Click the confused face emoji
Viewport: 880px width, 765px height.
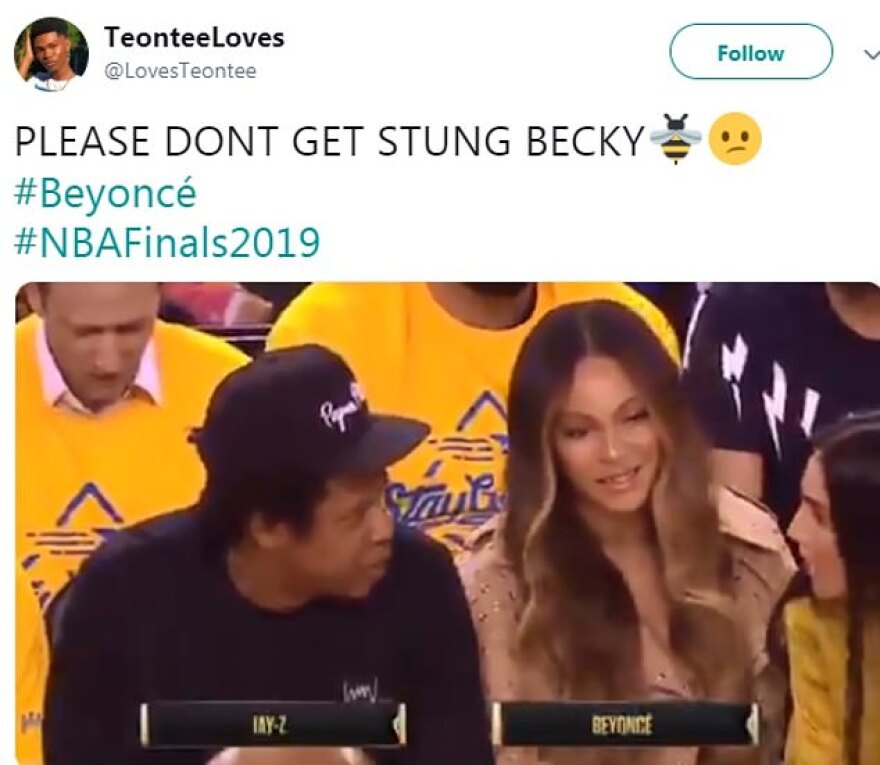click(735, 139)
